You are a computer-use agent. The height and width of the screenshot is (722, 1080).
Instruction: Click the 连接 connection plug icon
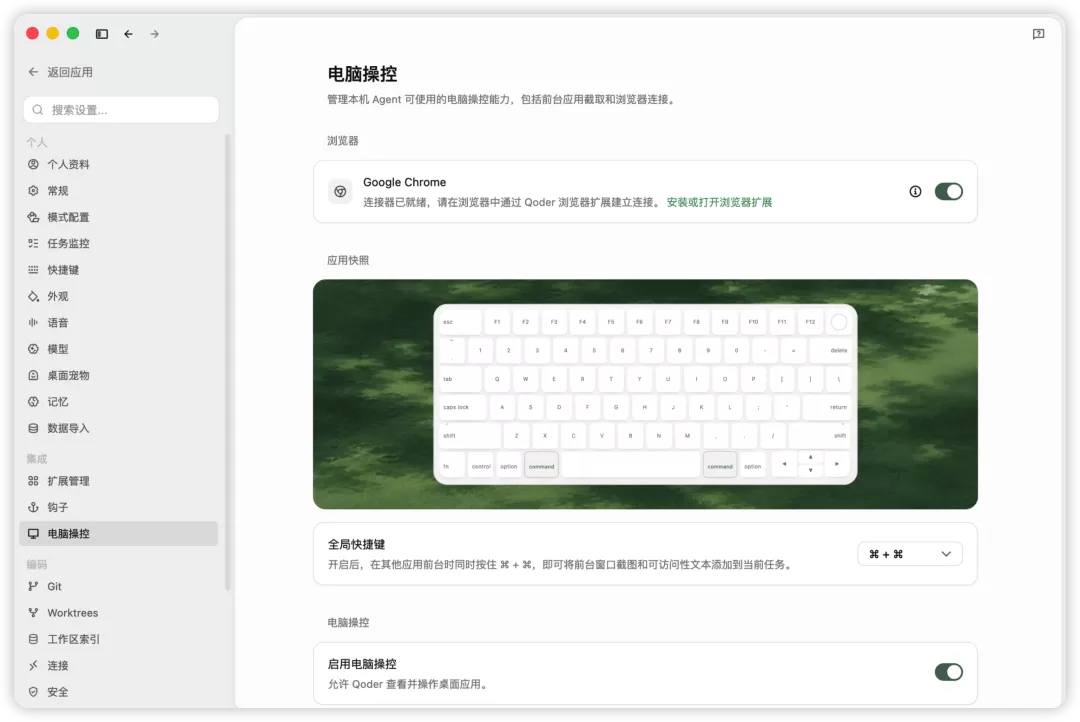(x=33, y=666)
